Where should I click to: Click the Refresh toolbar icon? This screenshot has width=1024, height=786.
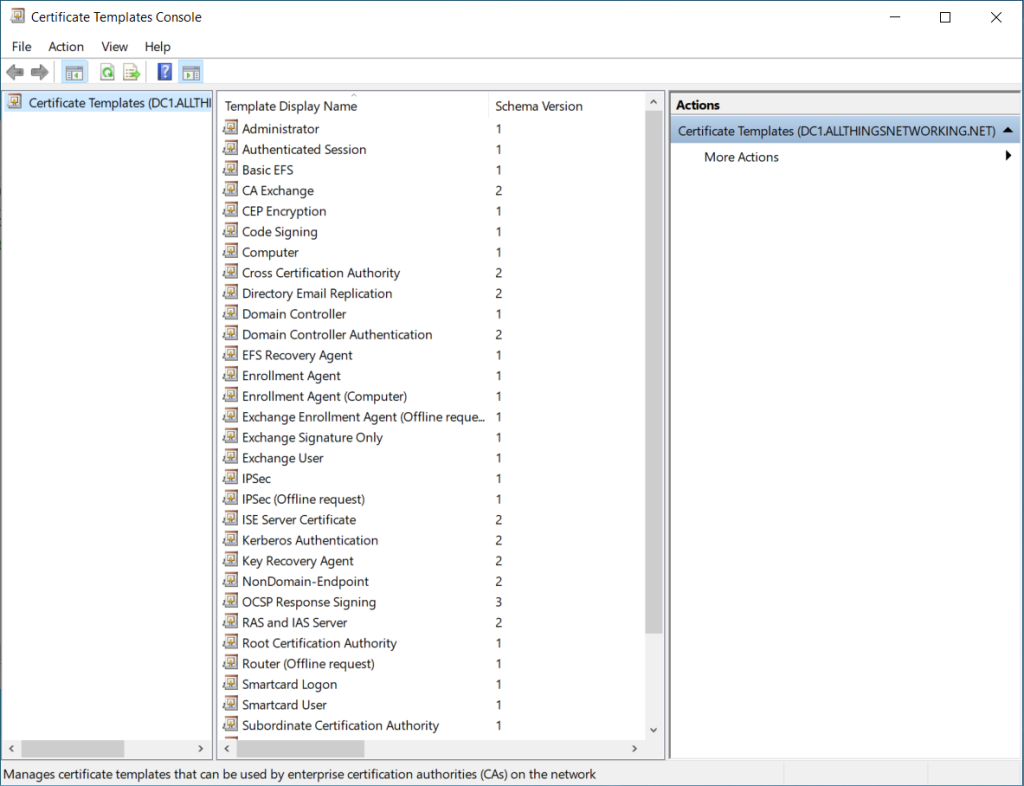click(107, 72)
